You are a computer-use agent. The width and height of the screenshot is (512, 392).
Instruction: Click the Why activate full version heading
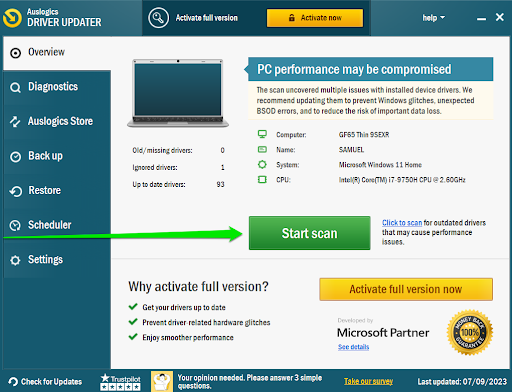coord(198,287)
